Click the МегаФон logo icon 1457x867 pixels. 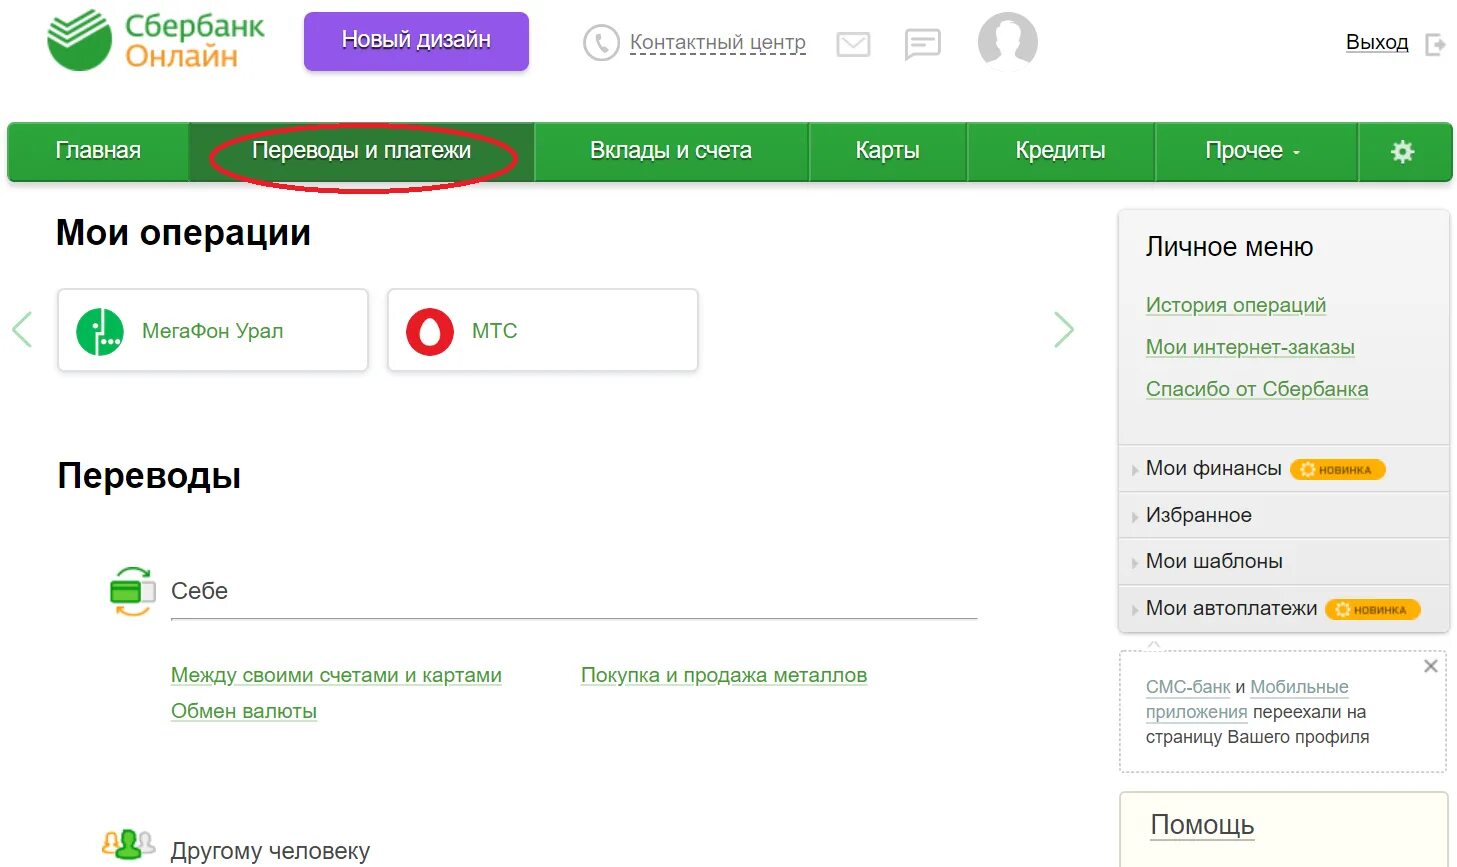click(x=100, y=332)
